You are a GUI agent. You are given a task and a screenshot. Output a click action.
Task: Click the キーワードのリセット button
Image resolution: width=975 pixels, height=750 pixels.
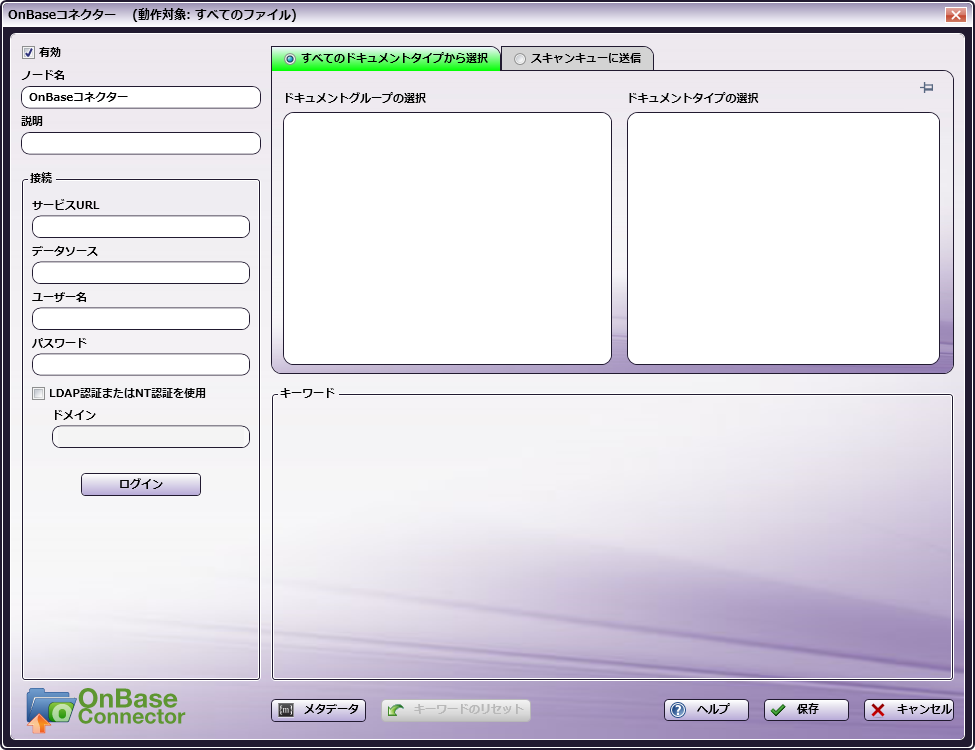456,710
